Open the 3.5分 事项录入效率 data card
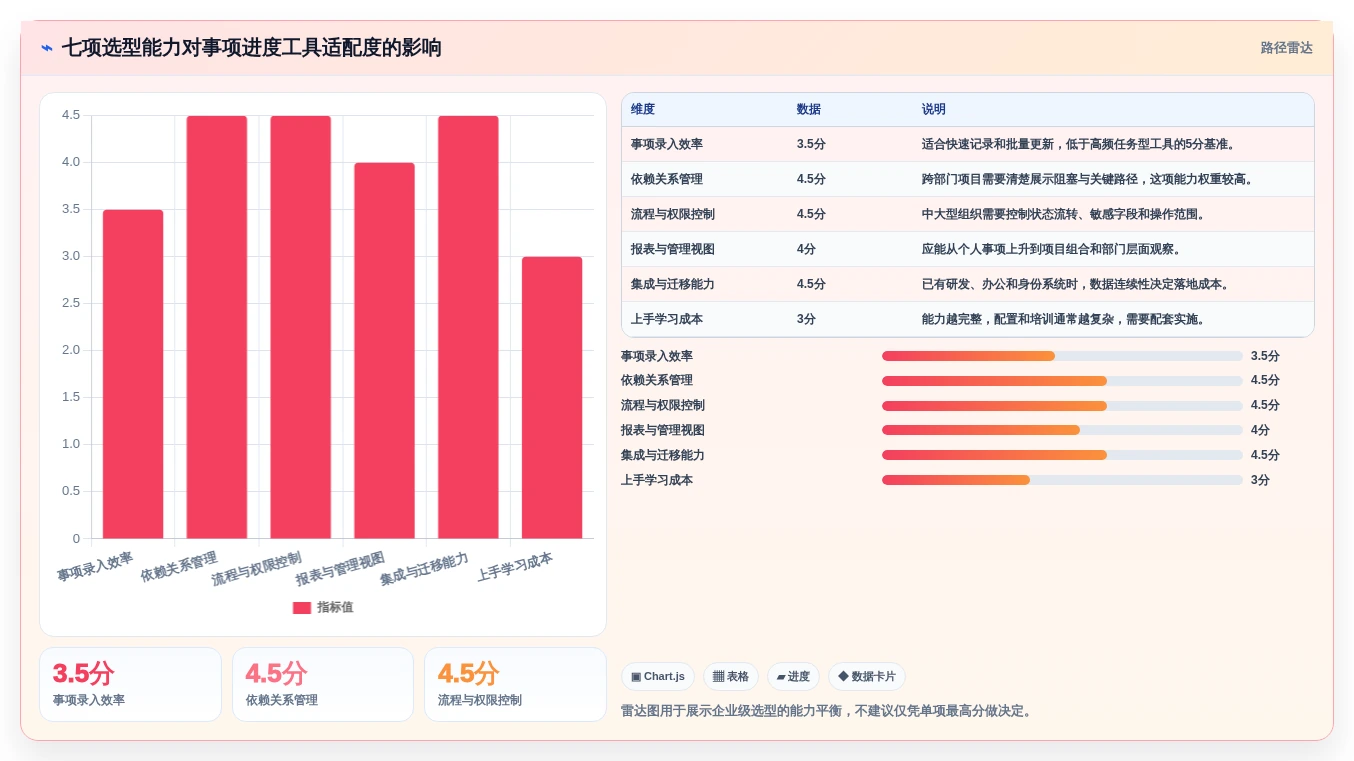Image resolution: width=1354 pixels, height=761 pixels. [x=130, y=685]
